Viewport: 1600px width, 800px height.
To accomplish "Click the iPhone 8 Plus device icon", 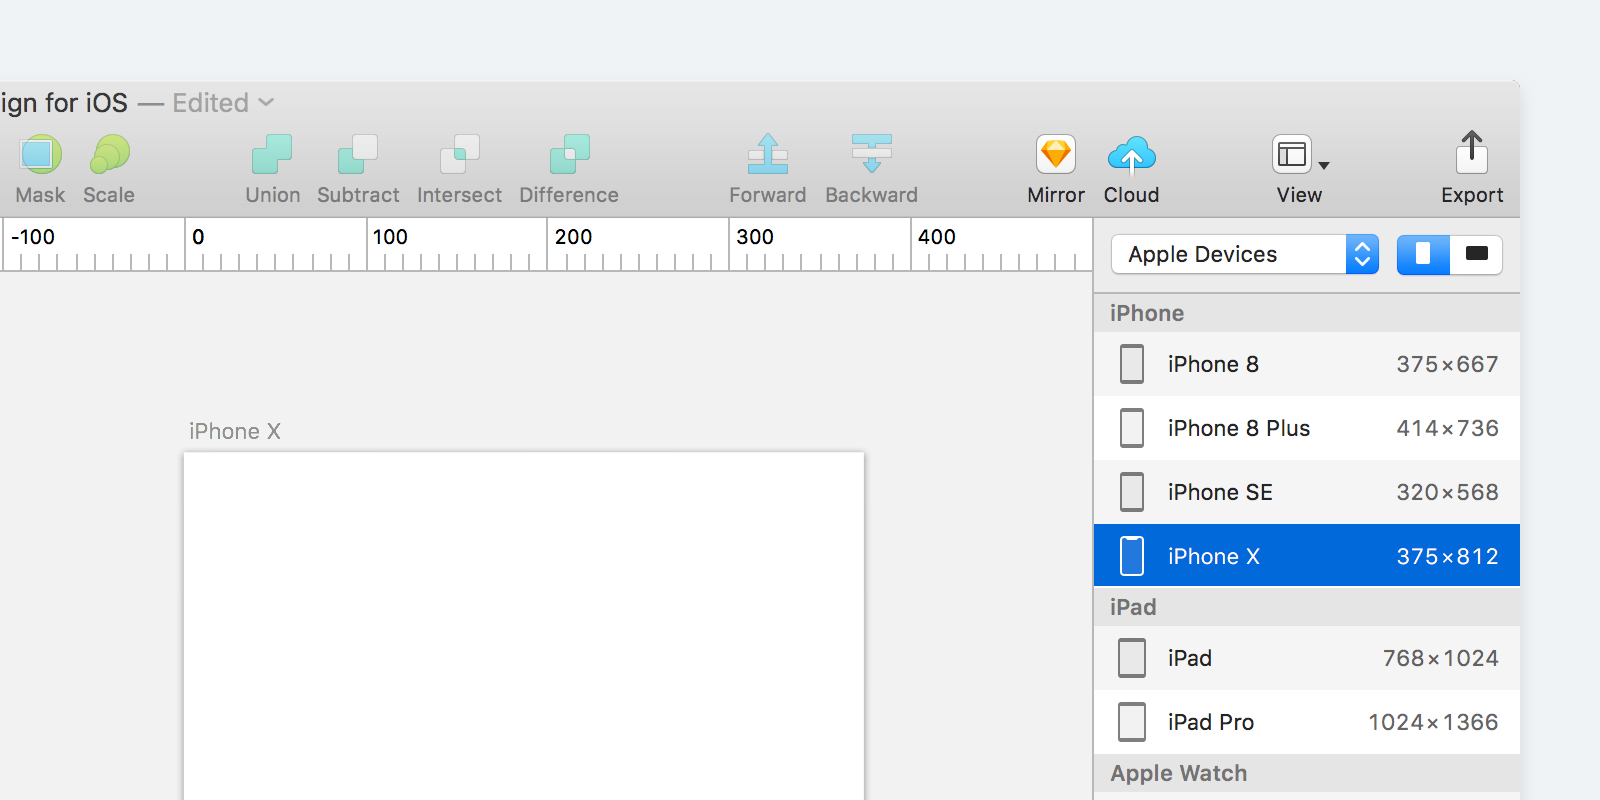I will [1132, 428].
